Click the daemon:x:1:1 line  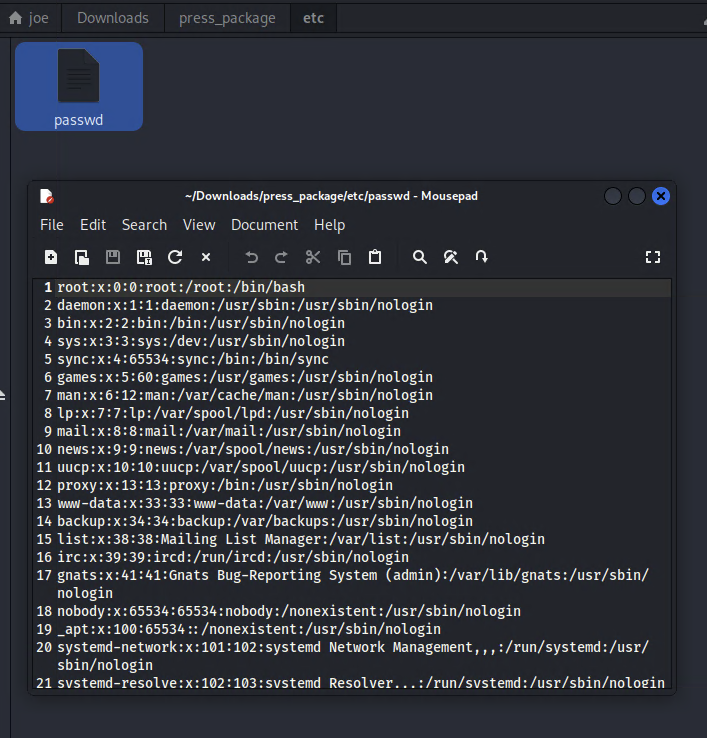click(245, 305)
